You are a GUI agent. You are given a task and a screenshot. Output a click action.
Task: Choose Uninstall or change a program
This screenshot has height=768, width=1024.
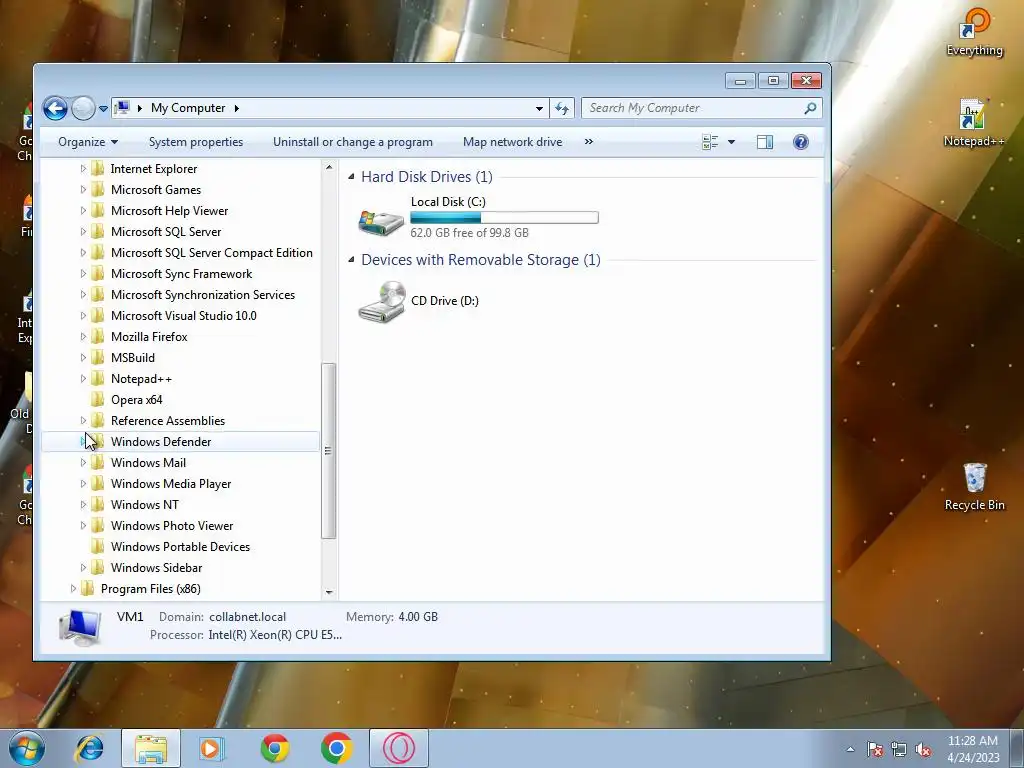click(353, 142)
